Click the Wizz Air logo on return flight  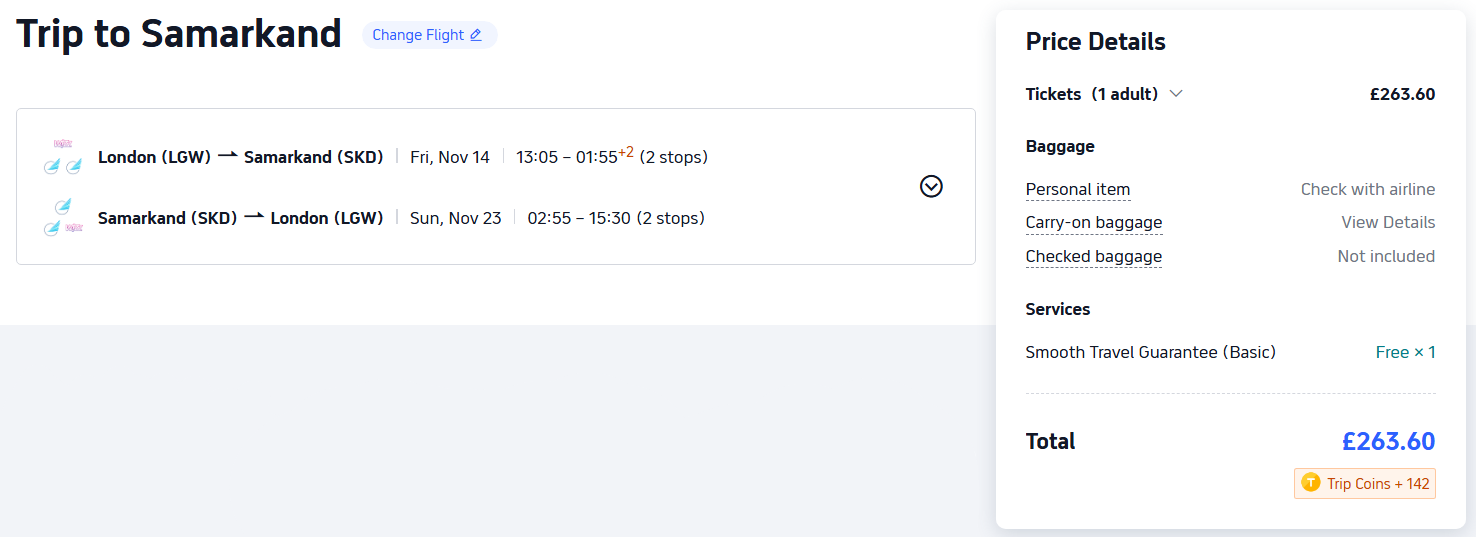73,228
